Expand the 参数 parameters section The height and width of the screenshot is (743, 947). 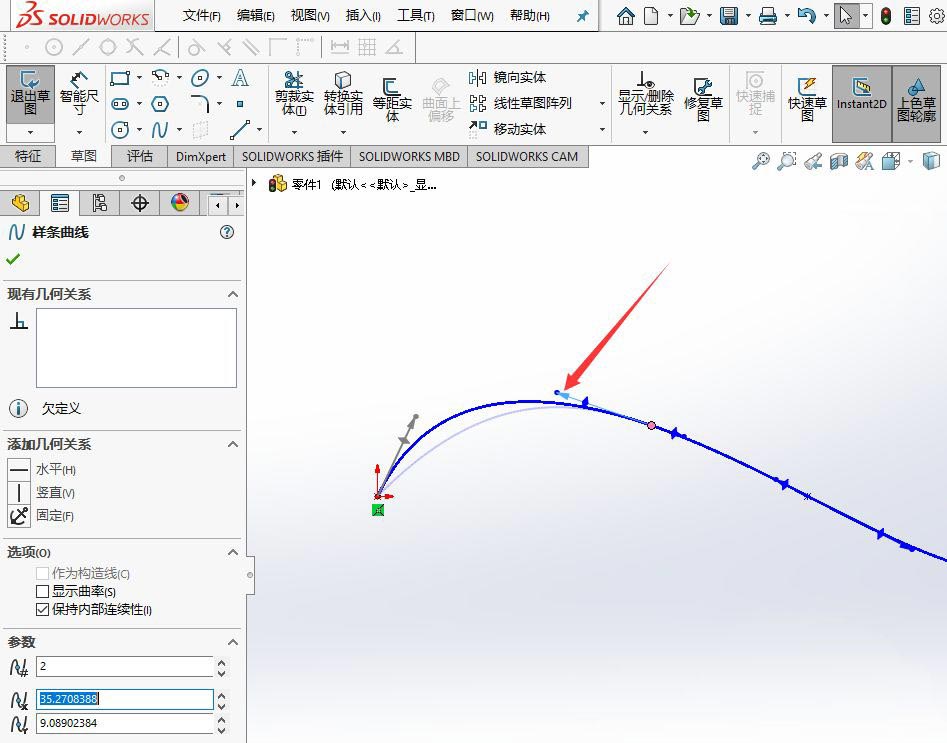pyautogui.click(x=232, y=641)
